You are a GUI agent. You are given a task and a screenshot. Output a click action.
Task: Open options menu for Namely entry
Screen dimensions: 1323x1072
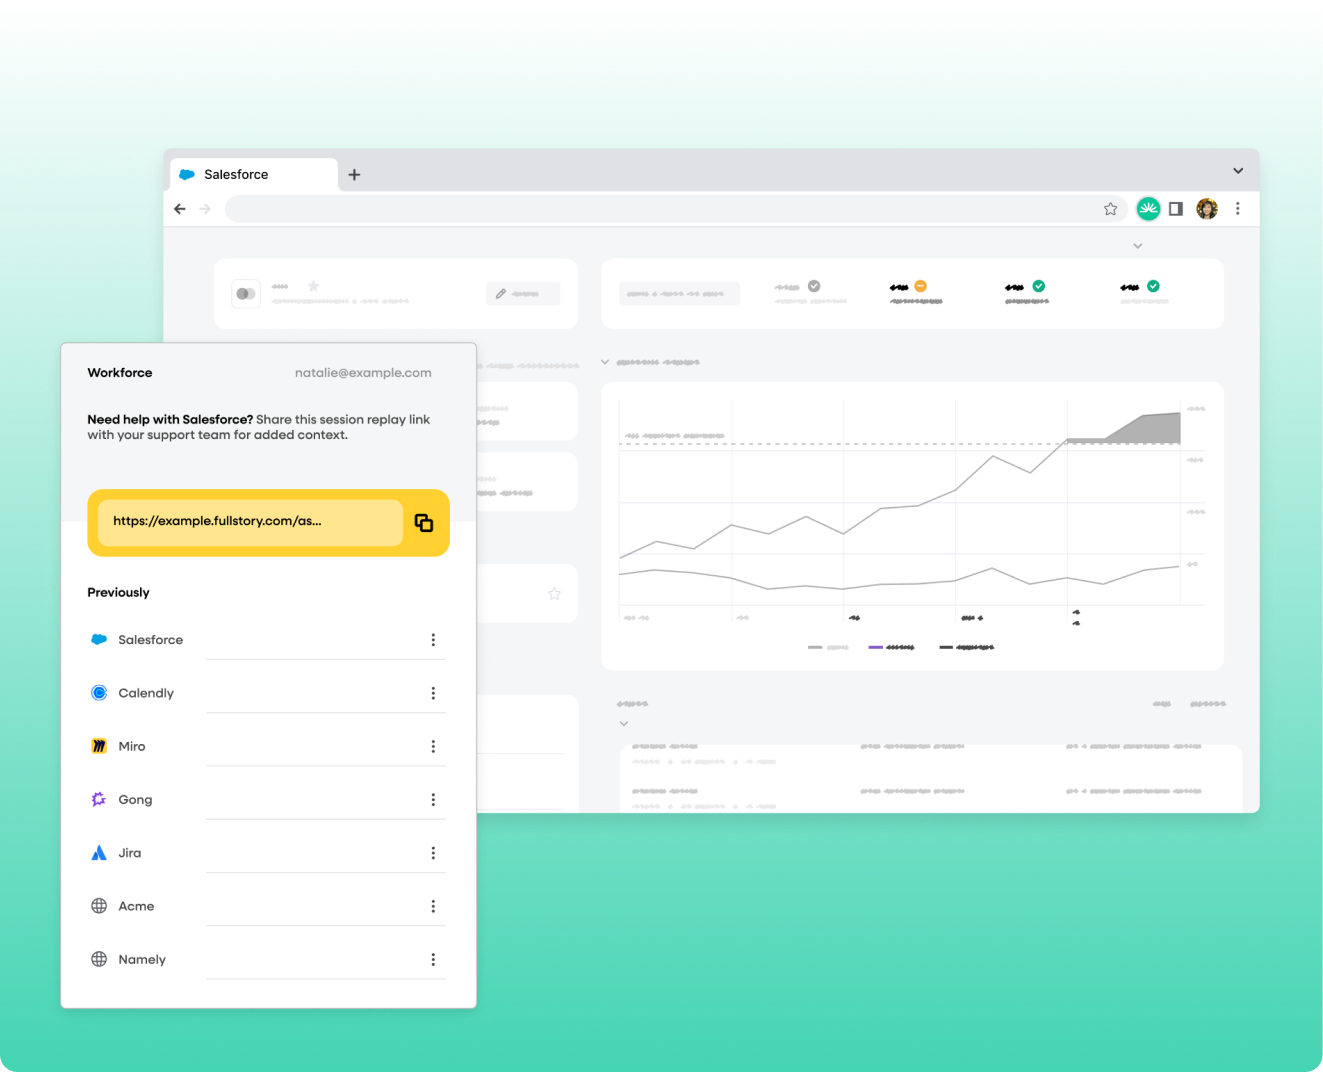point(433,959)
